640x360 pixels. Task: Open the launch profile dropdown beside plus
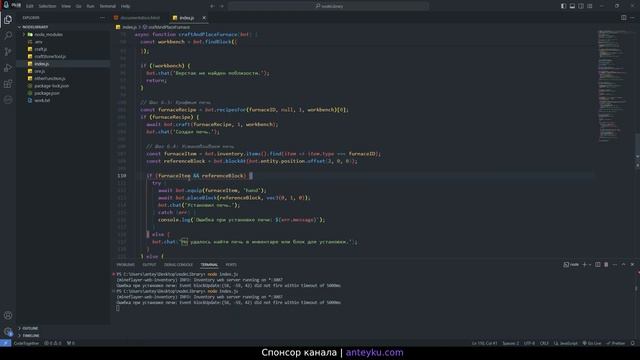pyautogui.click(x=590, y=264)
